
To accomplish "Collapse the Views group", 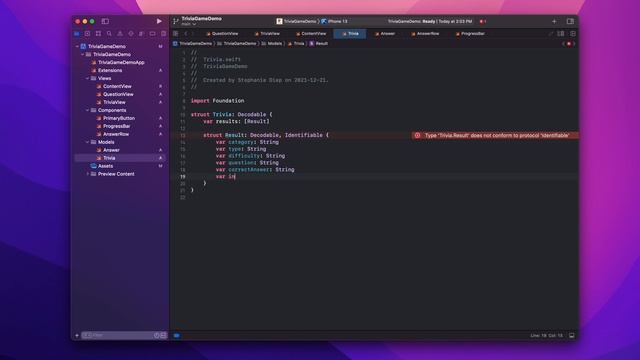I will click(x=87, y=78).
